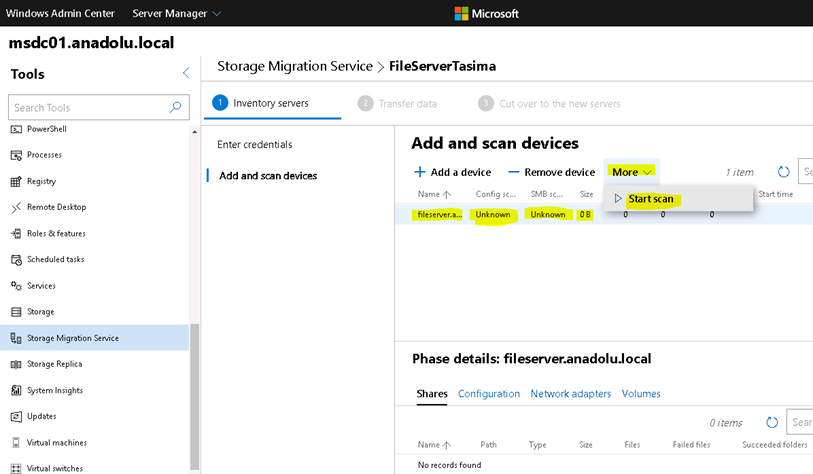Refresh the devices list

(x=783, y=172)
